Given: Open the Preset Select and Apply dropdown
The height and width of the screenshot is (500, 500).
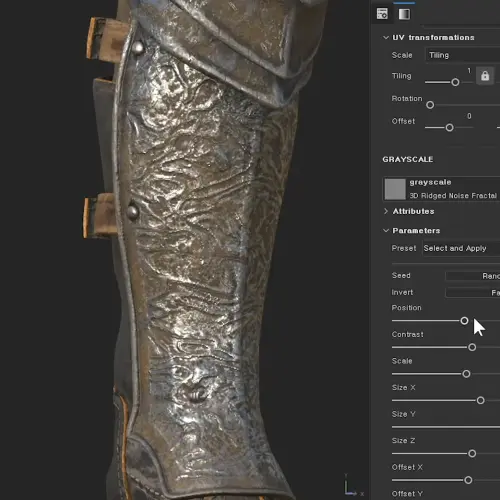Looking at the screenshot, I should tap(461, 249).
